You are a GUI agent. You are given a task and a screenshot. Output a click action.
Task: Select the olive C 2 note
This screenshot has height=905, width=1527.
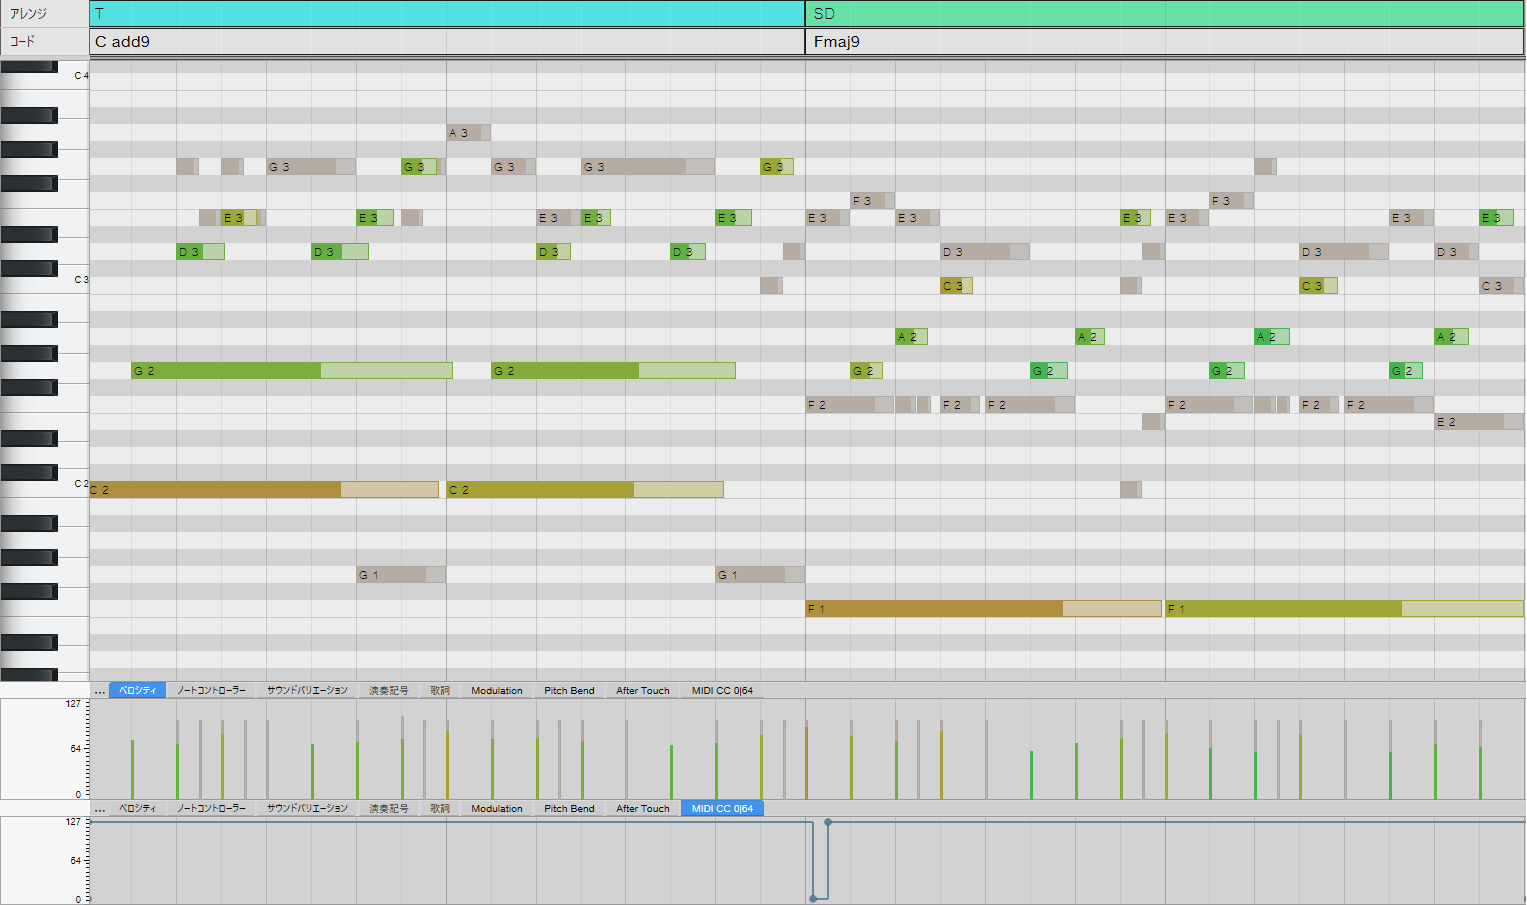pos(585,489)
